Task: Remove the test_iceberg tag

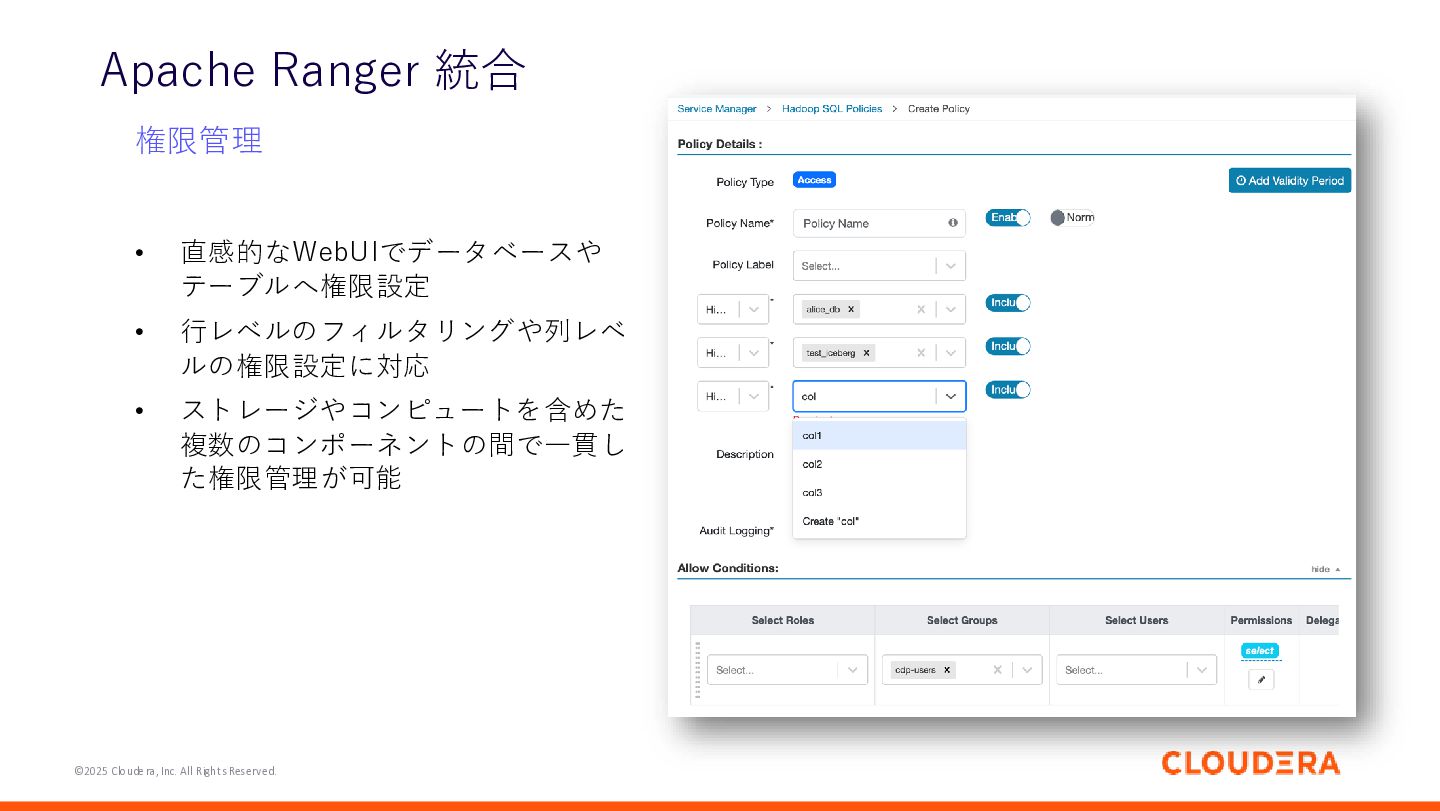Action: tap(866, 352)
